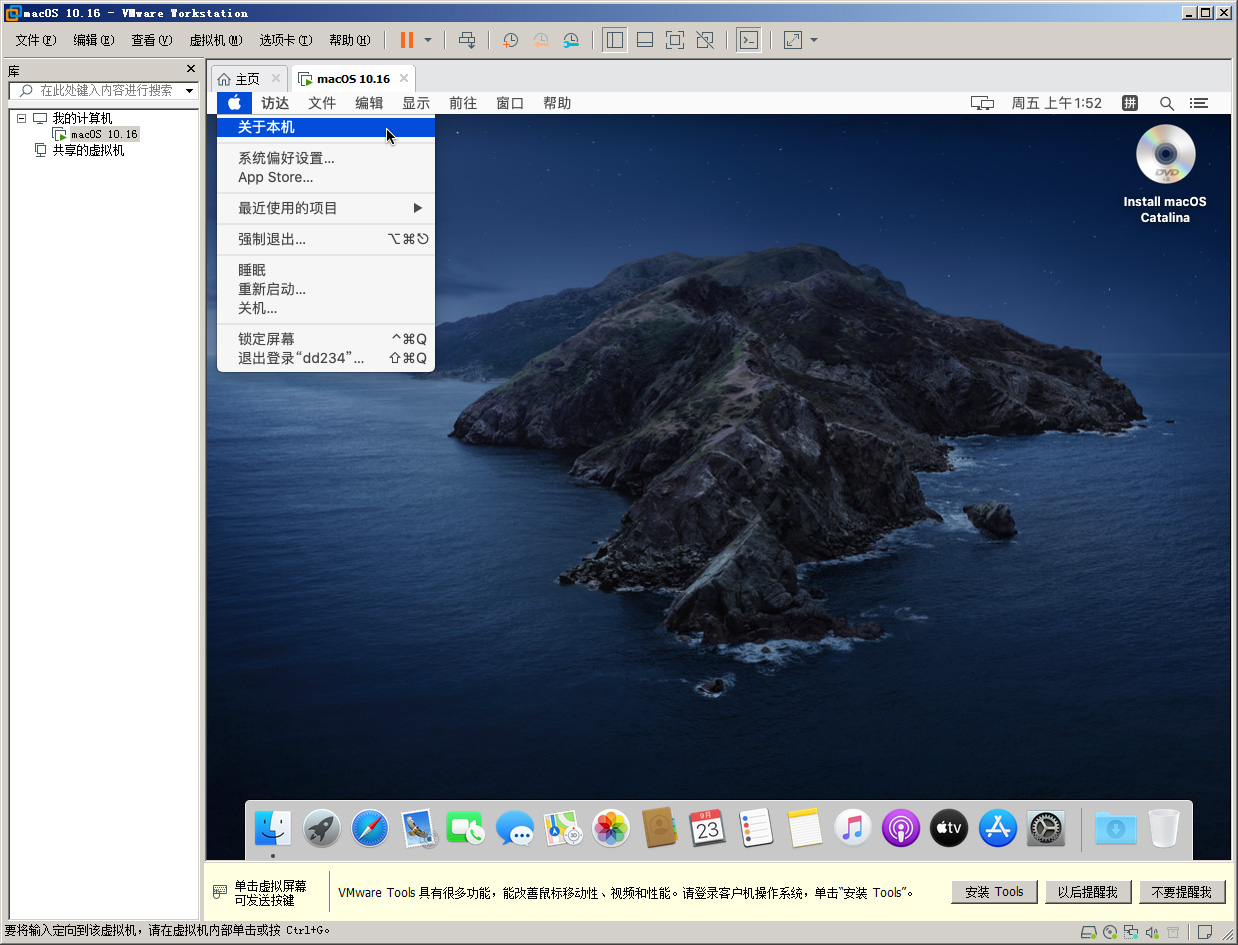This screenshot has width=1238, height=945.
Task: Open Music in the Dock
Action: [852, 829]
